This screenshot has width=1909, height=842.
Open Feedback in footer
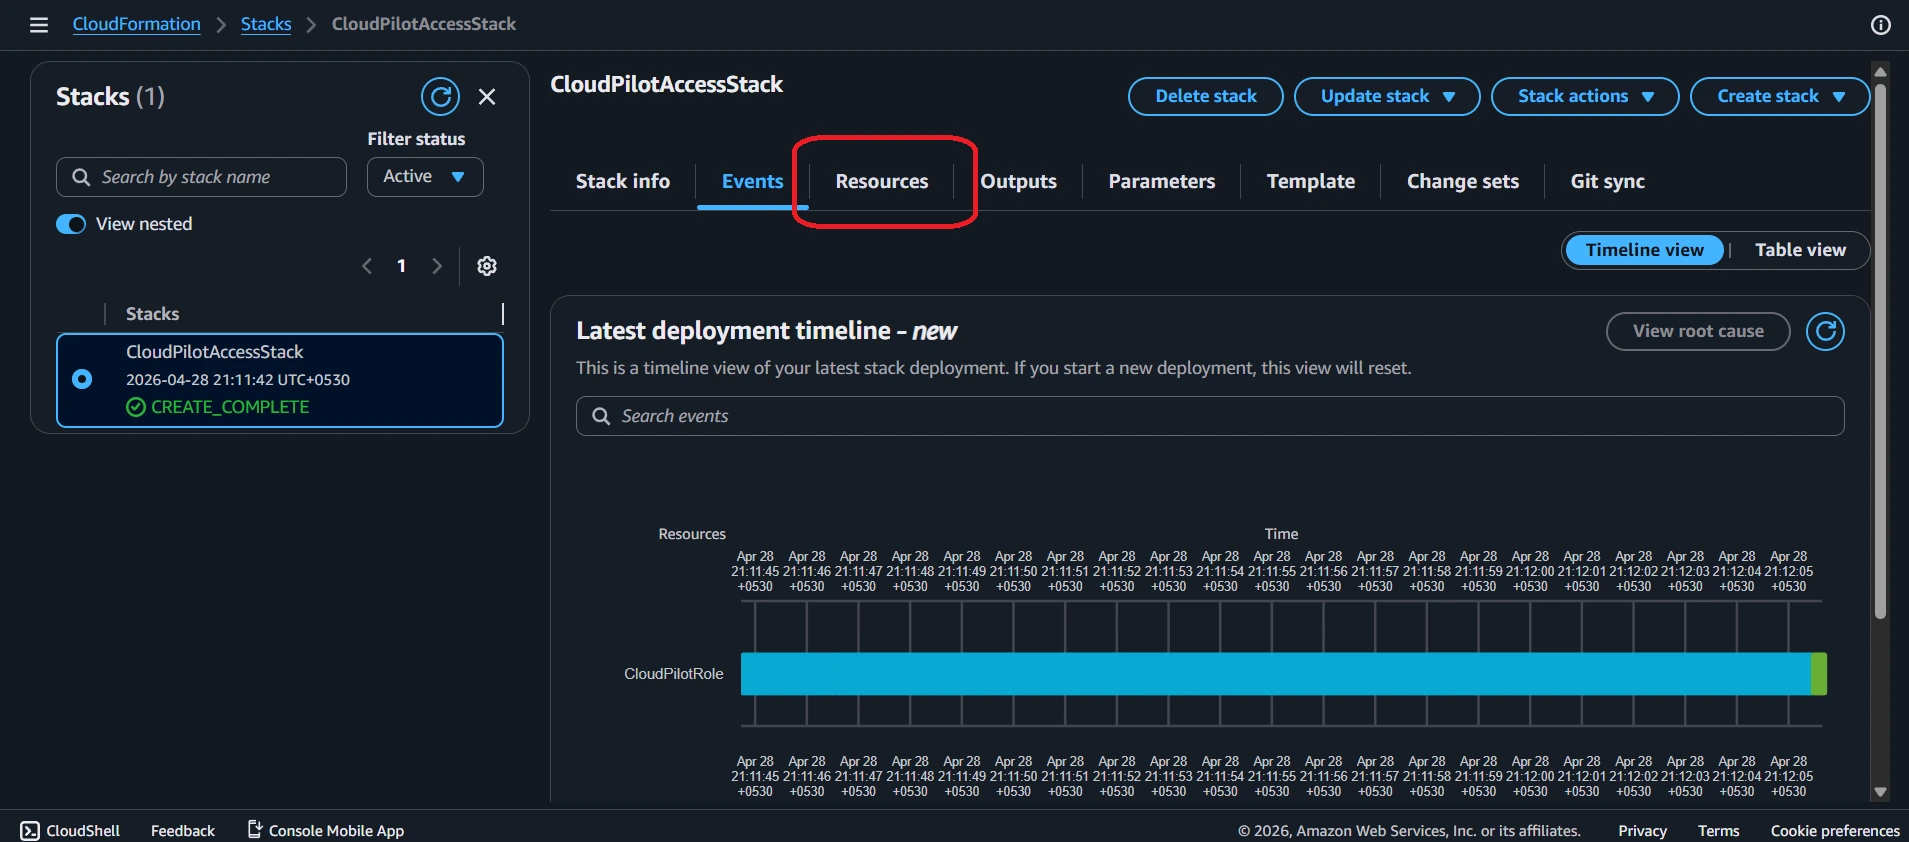(183, 830)
